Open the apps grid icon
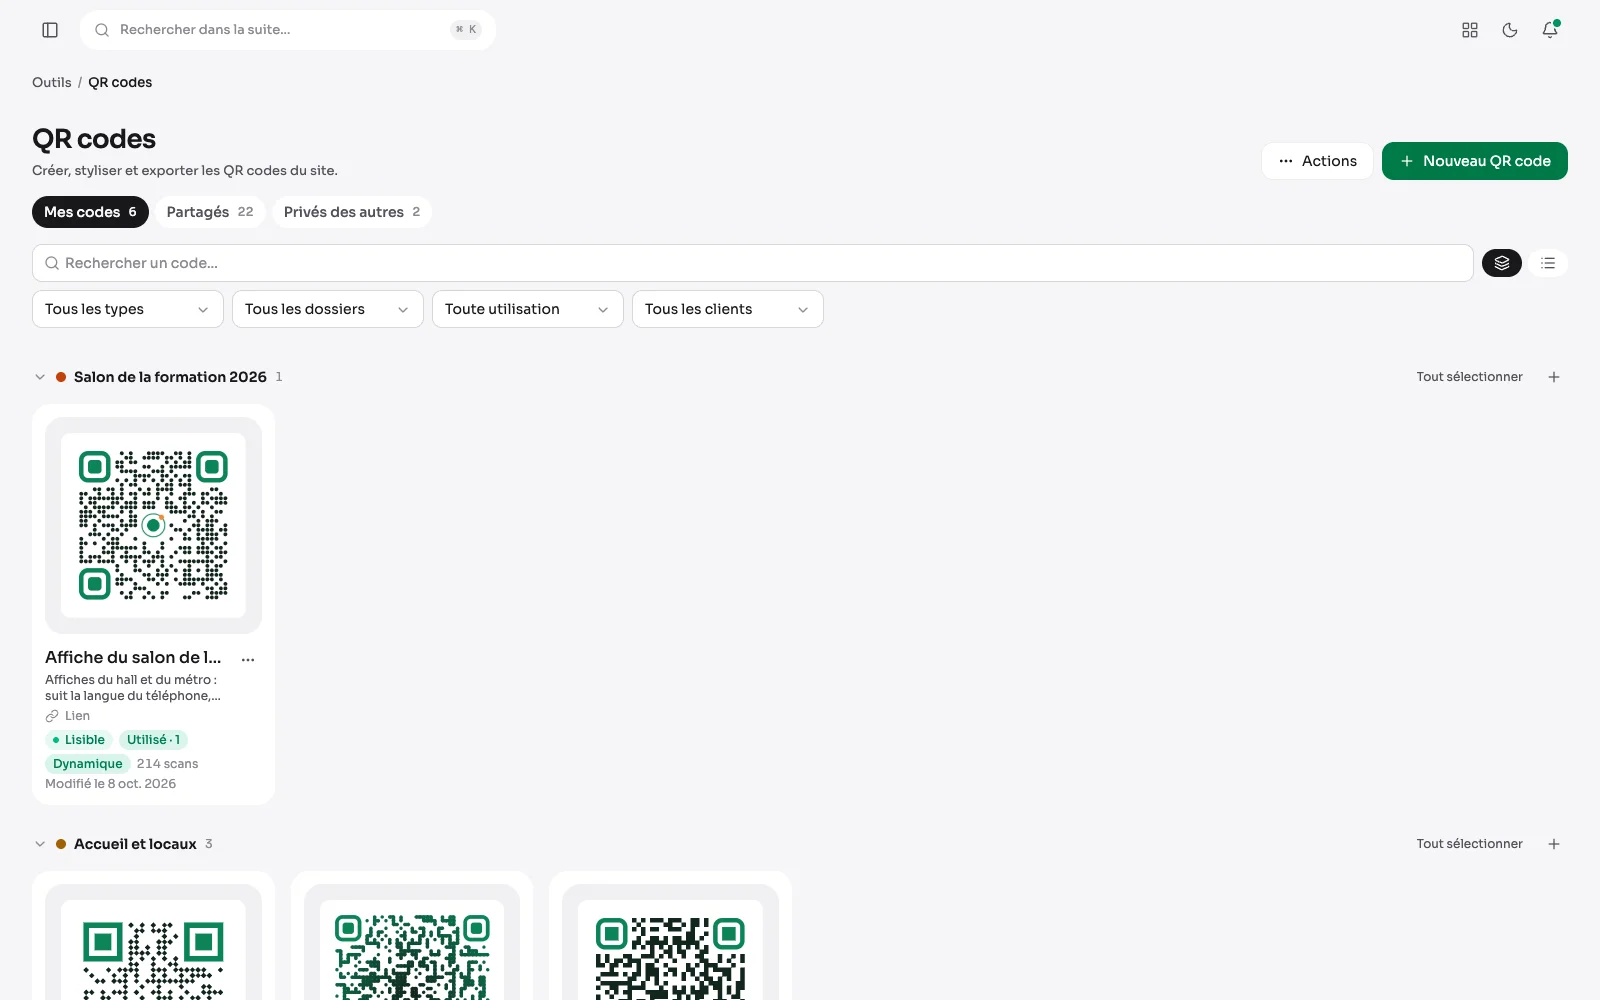The image size is (1600, 1000). [x=1470, y=30]
